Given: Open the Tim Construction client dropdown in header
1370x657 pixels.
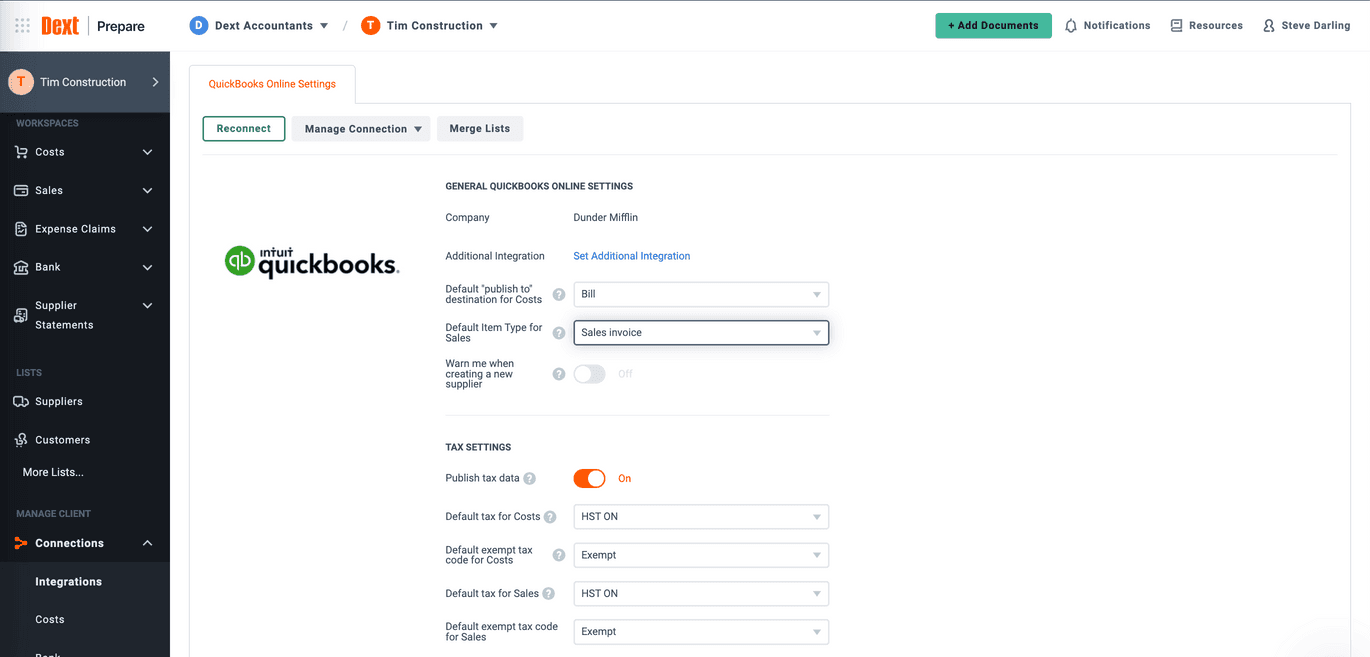Looking at the screenshot, I should tap(494, 26).
